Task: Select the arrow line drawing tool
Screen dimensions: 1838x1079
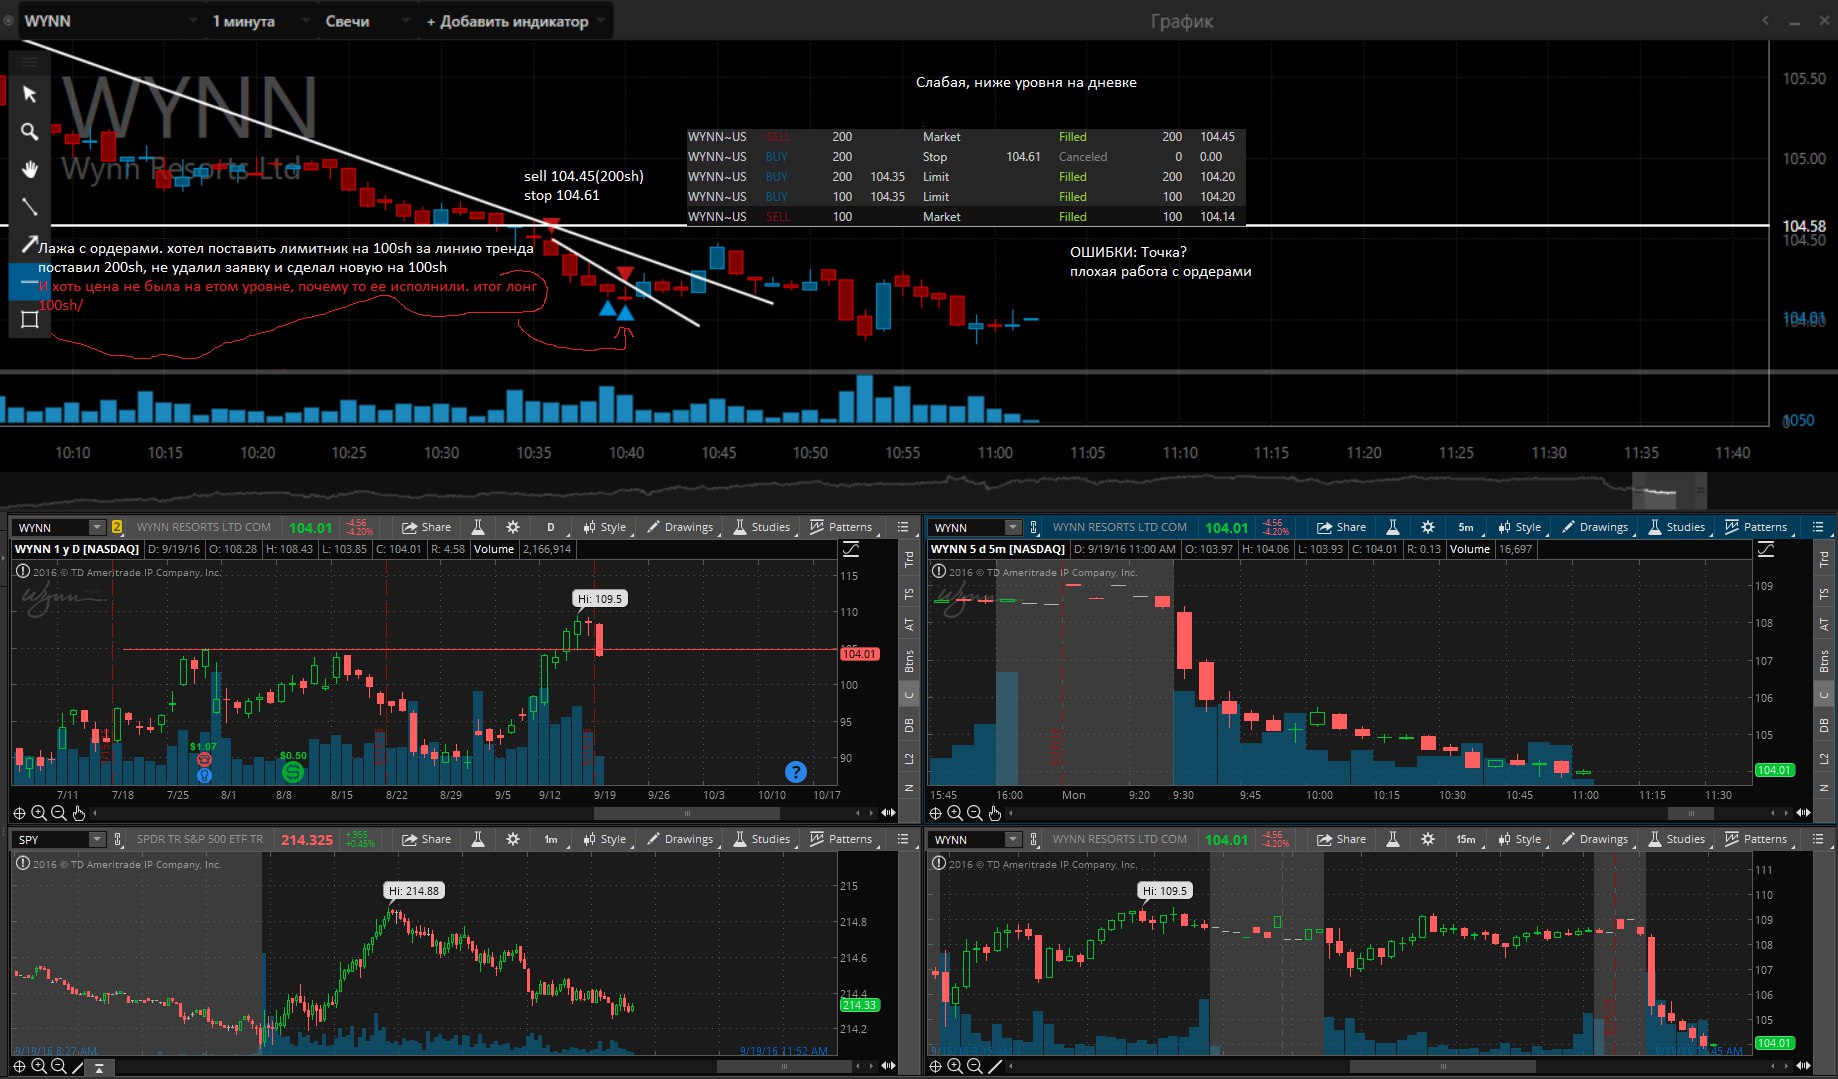Action: tap(29, 244)
